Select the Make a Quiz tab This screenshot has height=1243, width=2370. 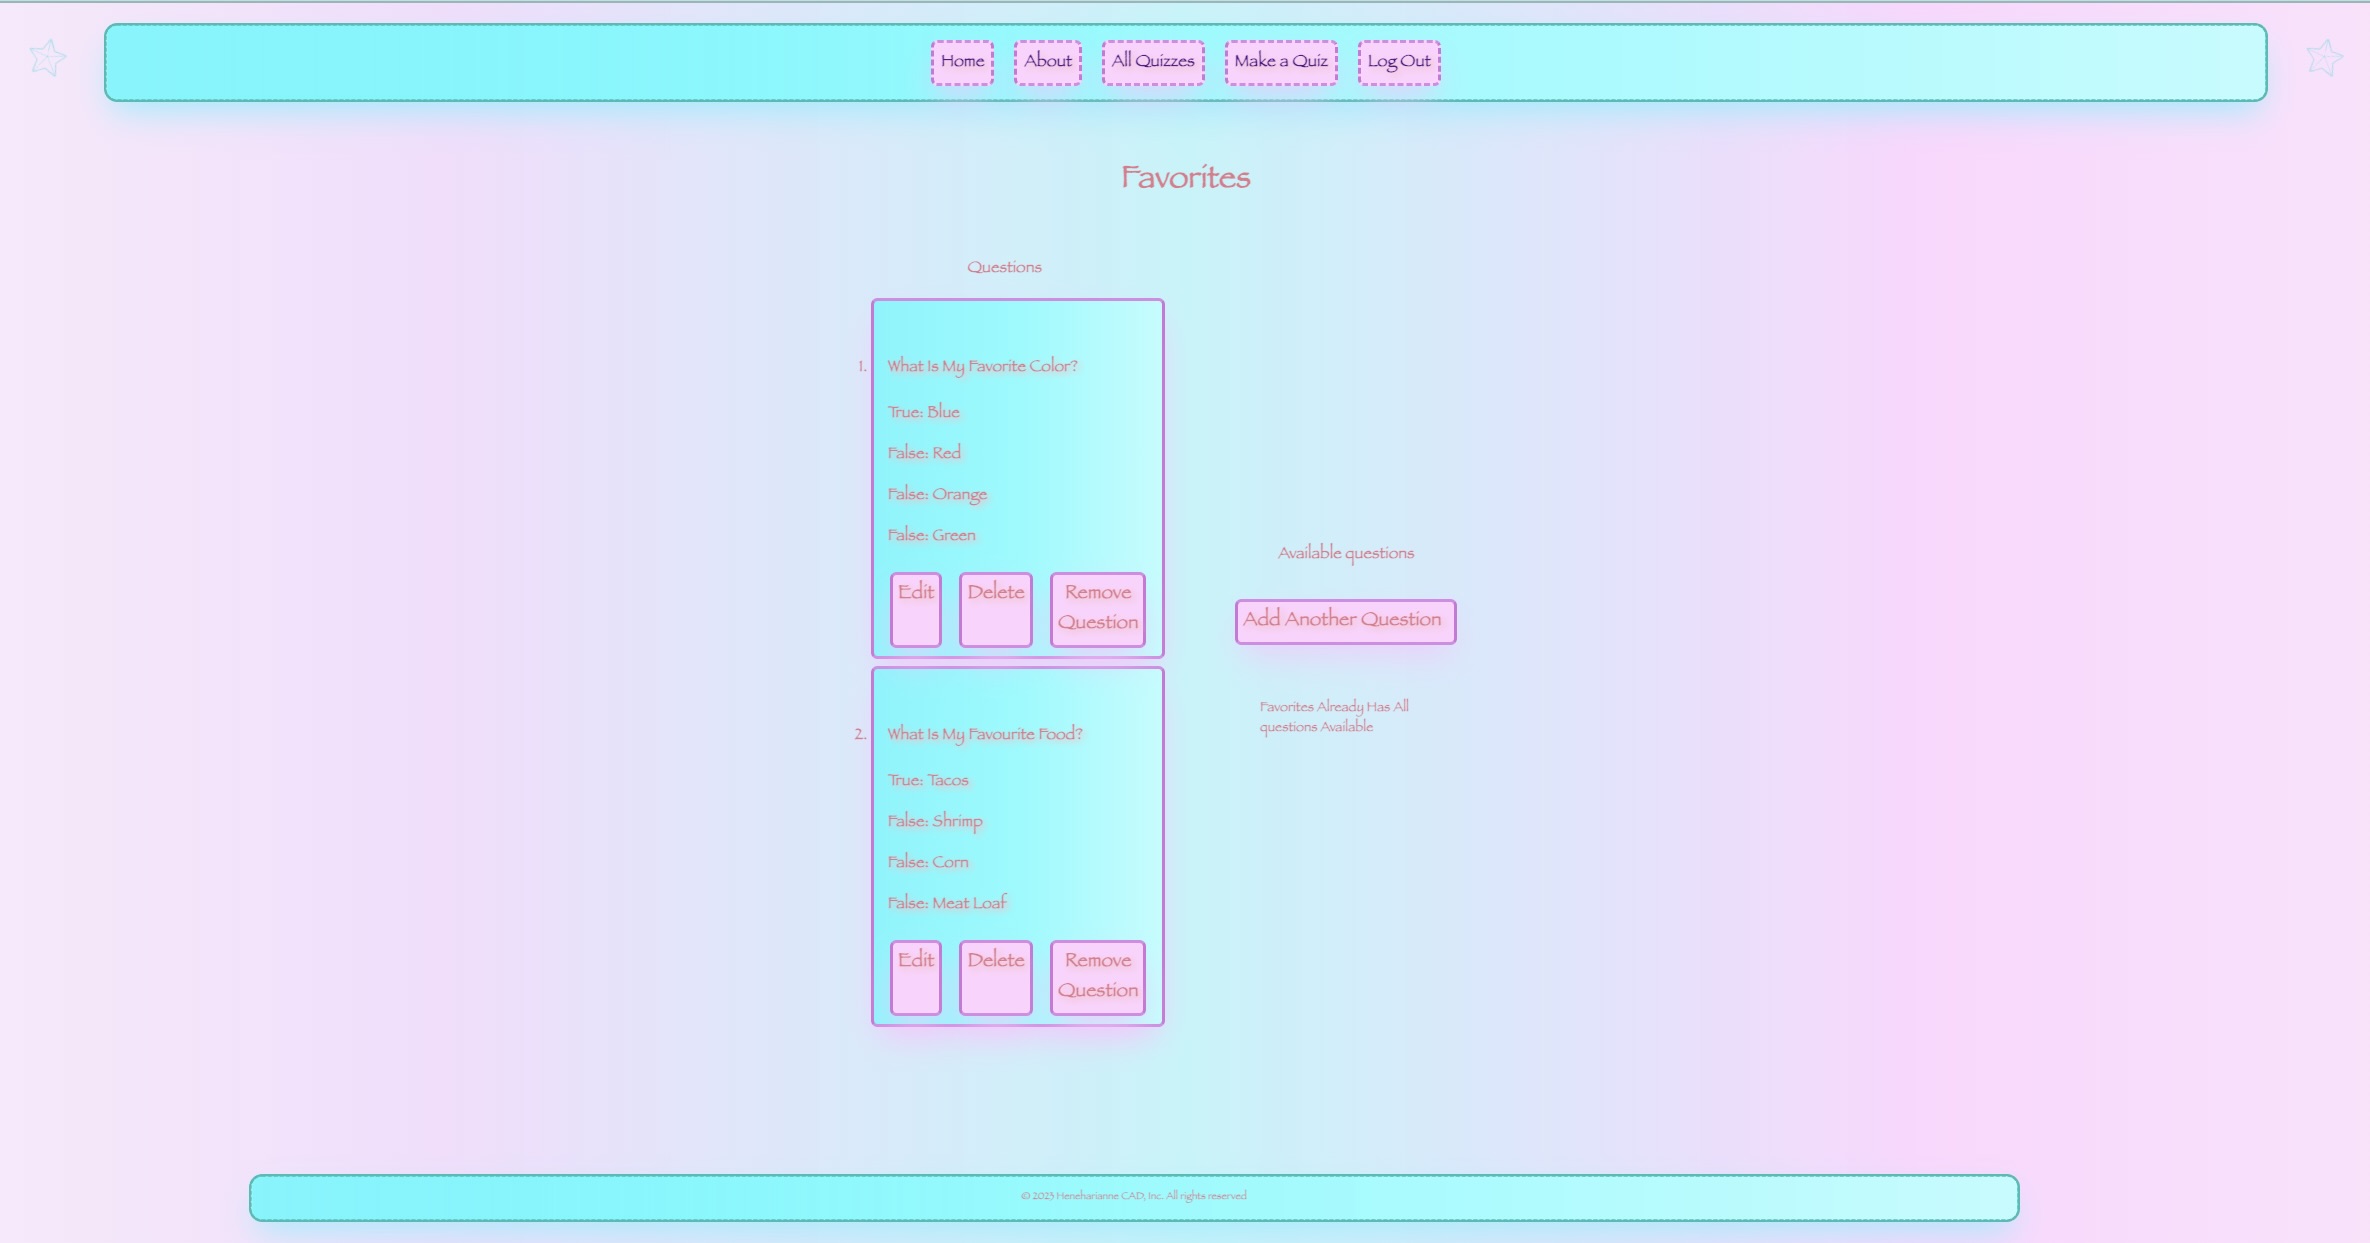pos(1281,60)
